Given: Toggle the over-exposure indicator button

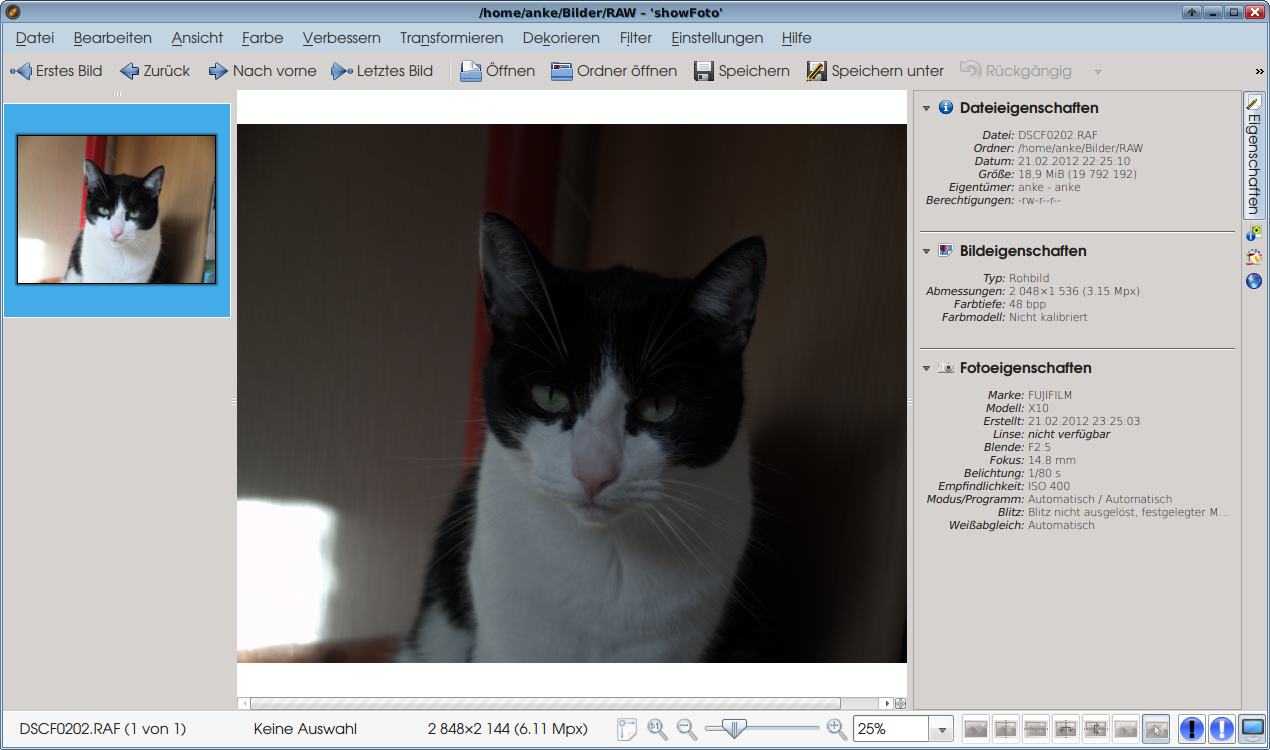Looking at the screenshot, I should [1221, 729].
